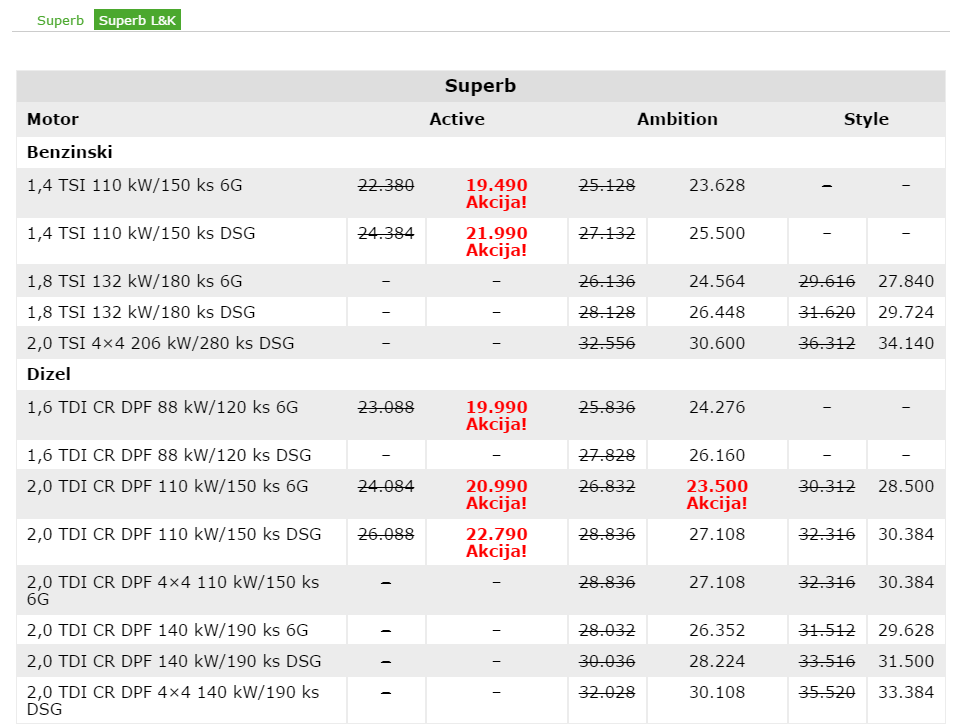The image size is (963, 726).
Task: Click 2,0 TDI CR DPF 140 kW/190 ks DSG label
Action: [174, 661]
